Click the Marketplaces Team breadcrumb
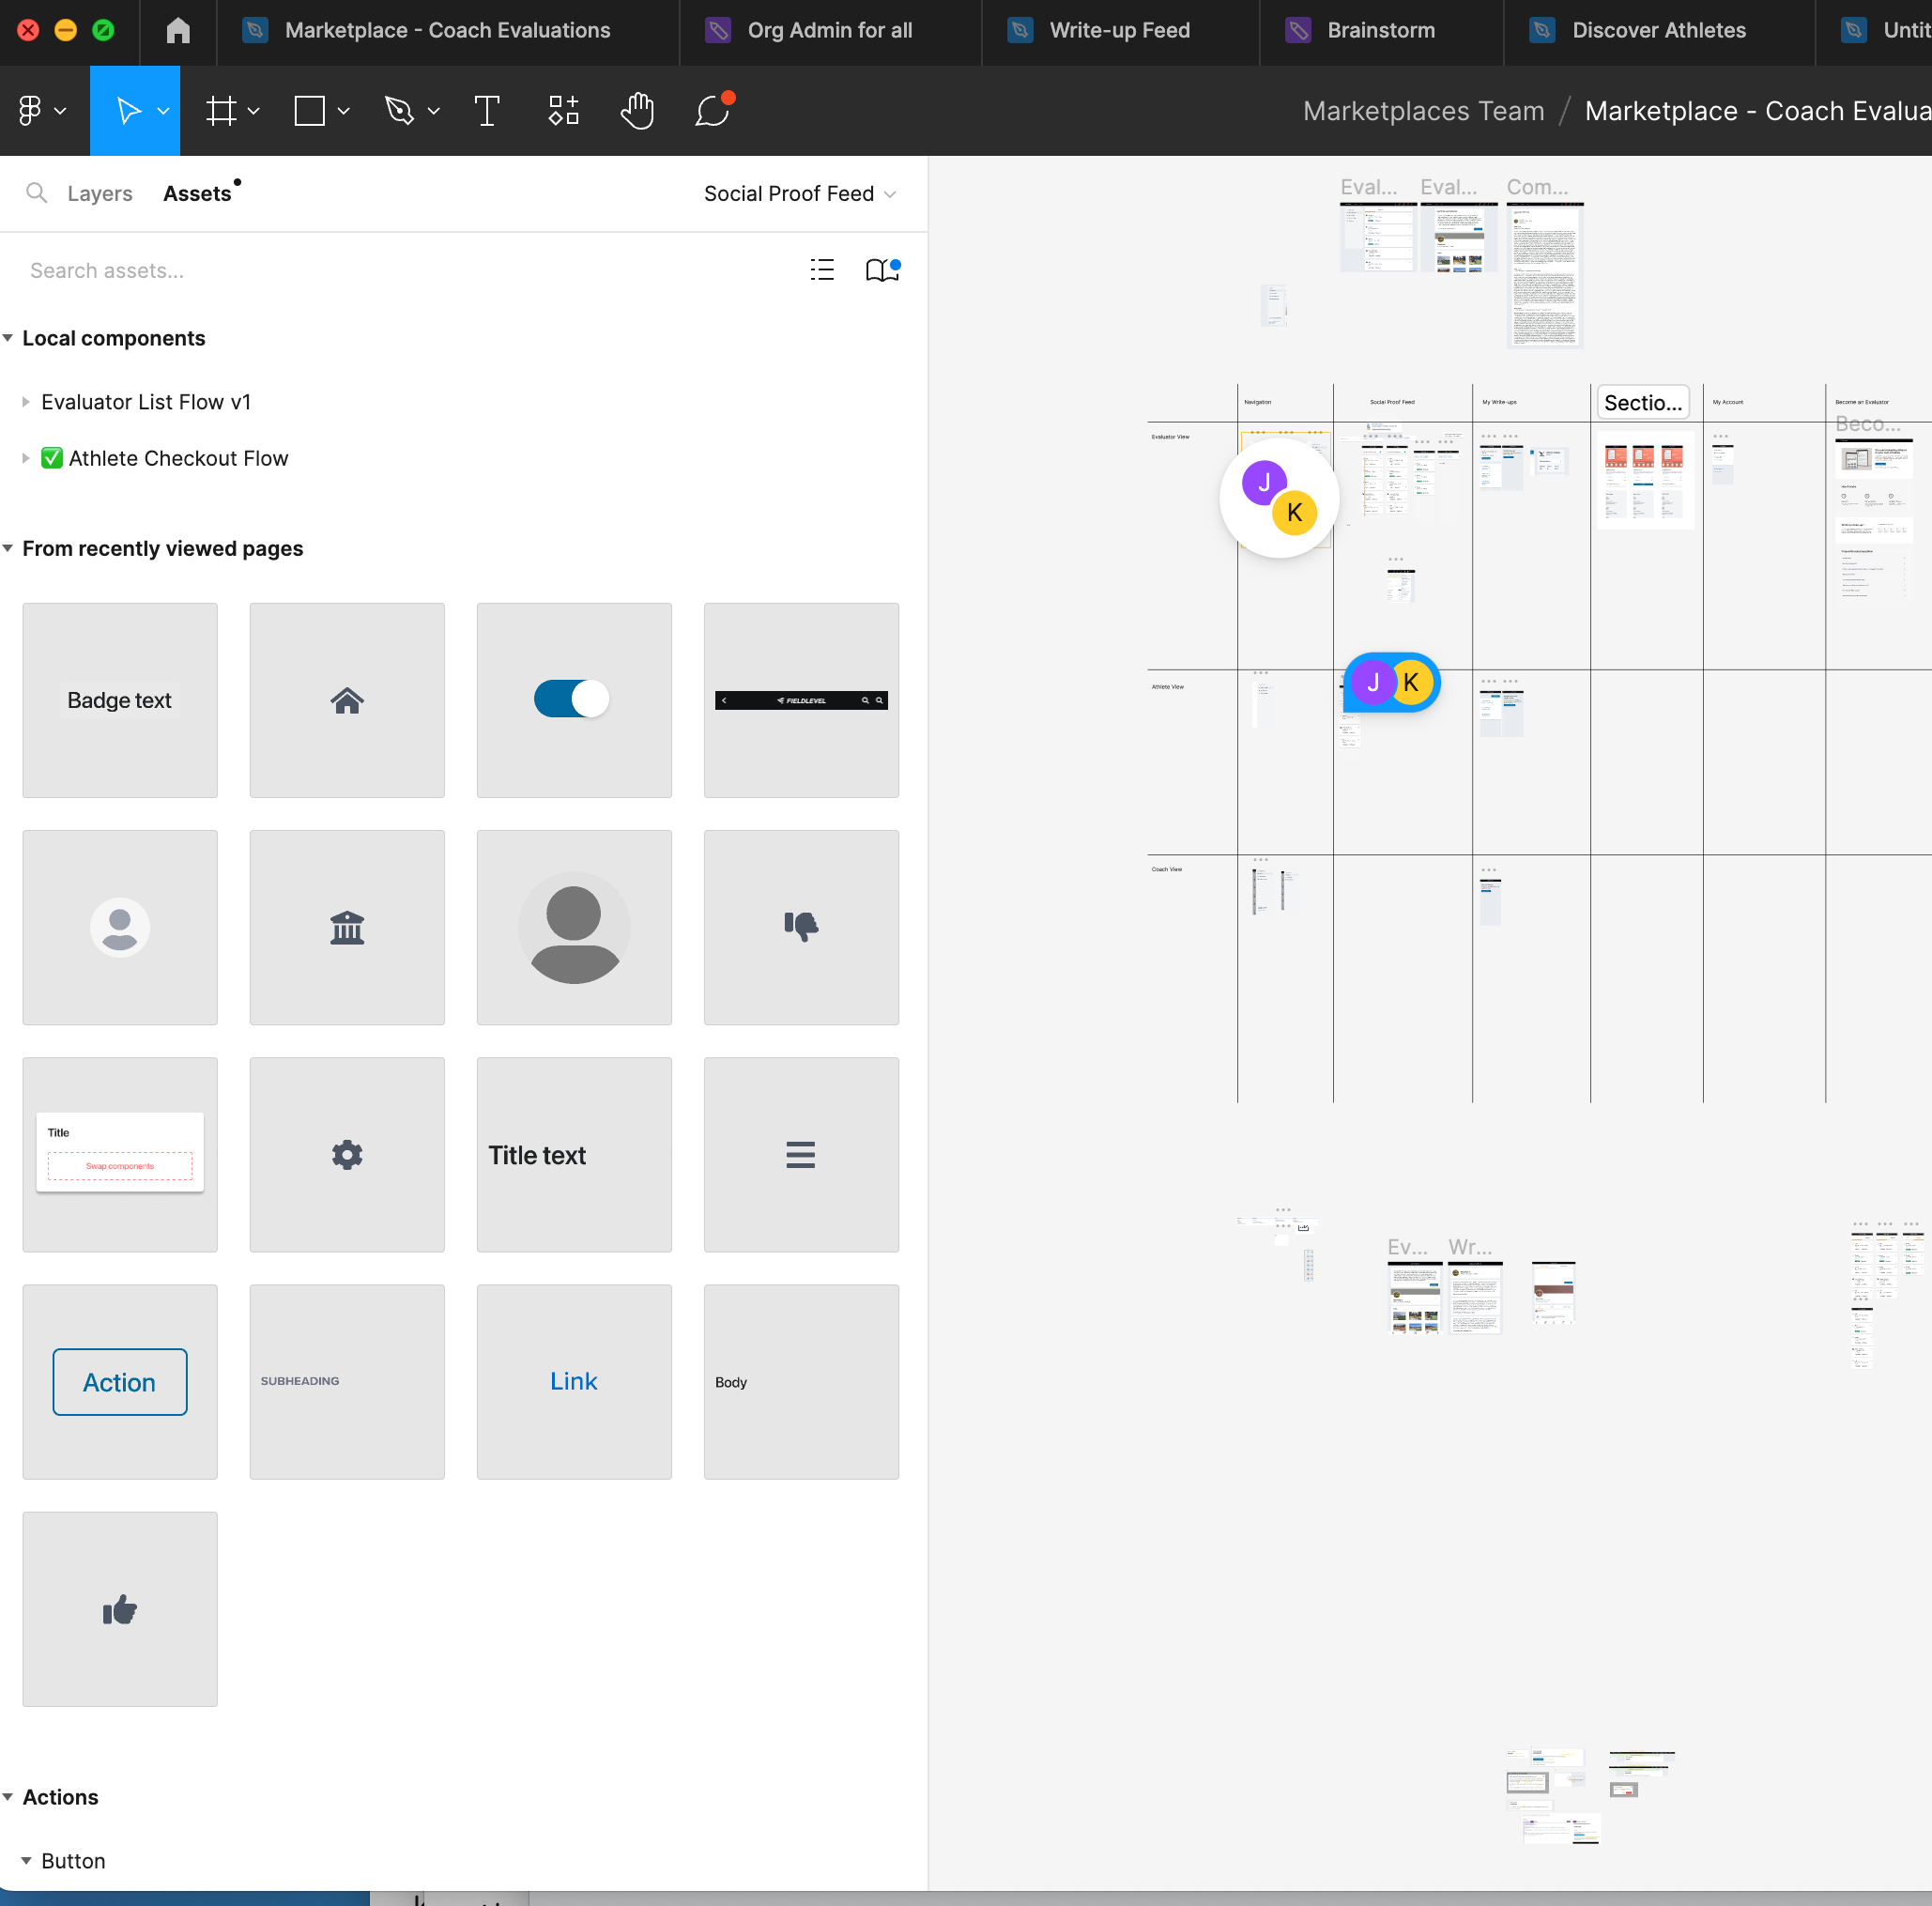 click(x=1423, y=111)
